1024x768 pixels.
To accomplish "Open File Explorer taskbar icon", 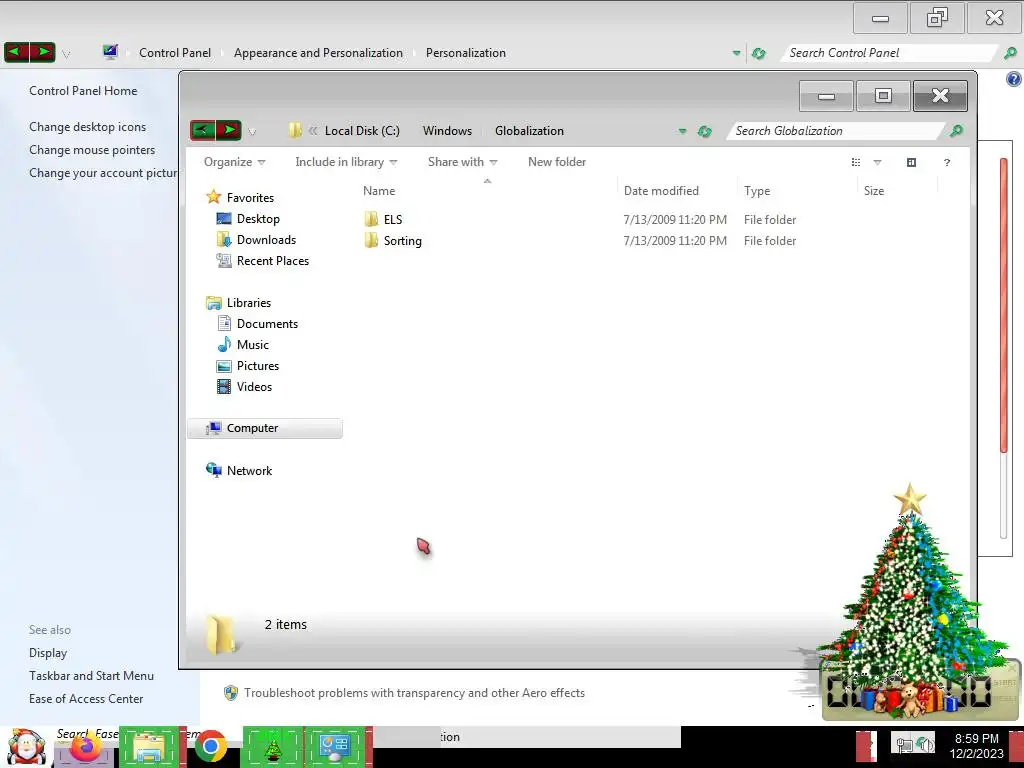I will pos(149,747).
